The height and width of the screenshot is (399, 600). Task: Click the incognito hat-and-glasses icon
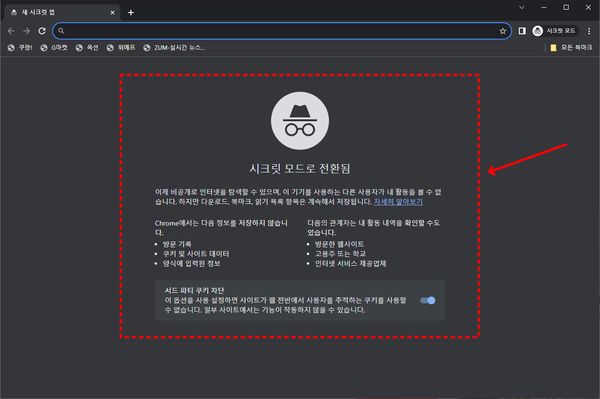pyautogui.click(x=300, y=121)
